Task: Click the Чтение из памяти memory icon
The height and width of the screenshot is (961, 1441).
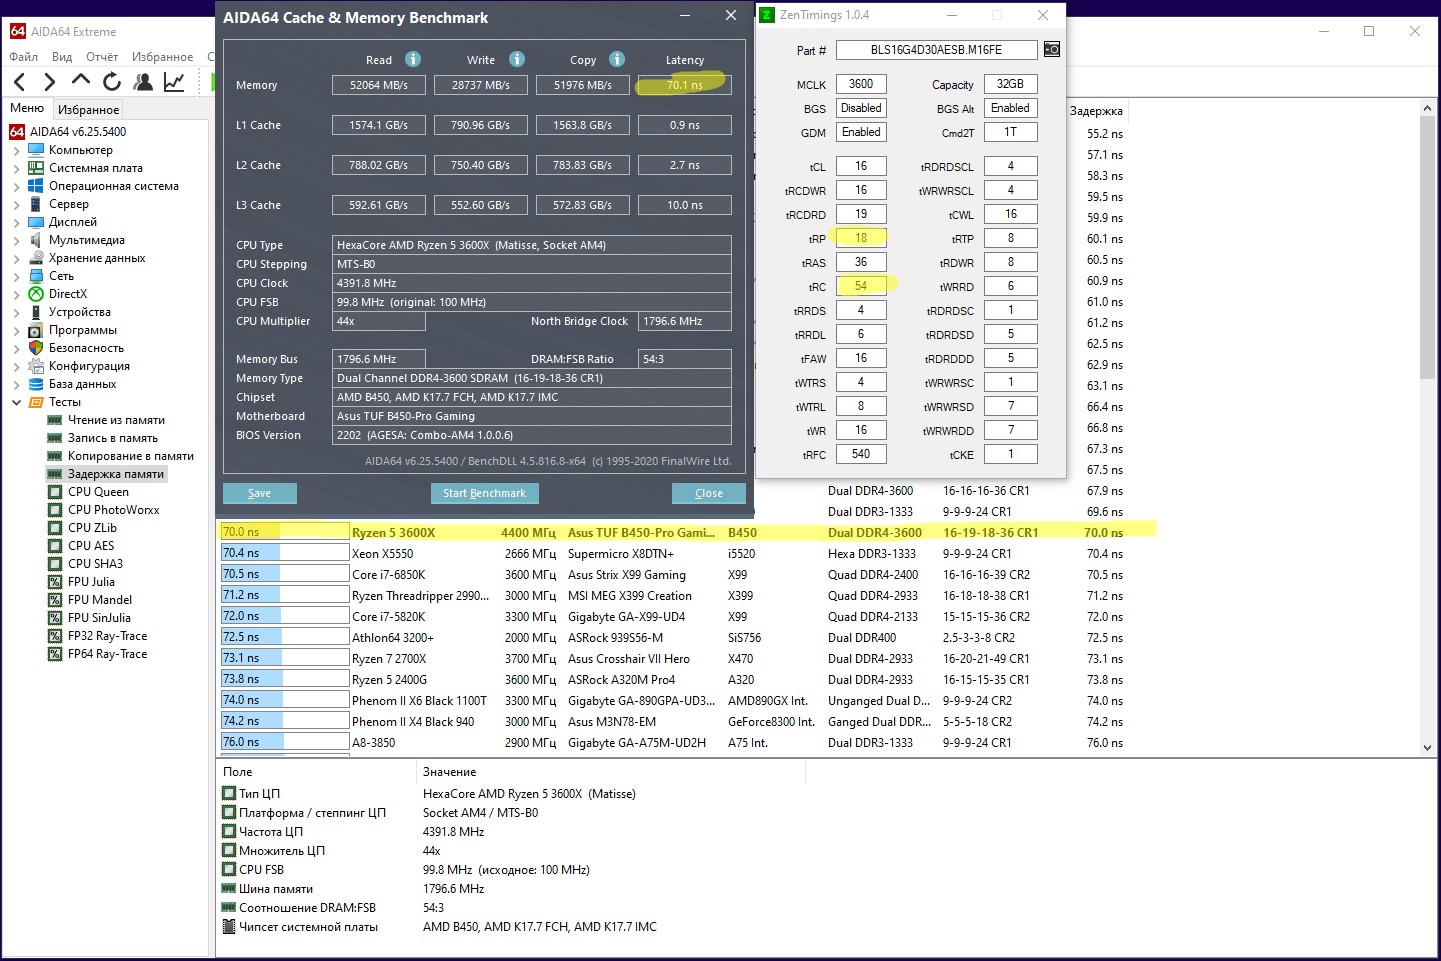Action: (x=55, y=420)
